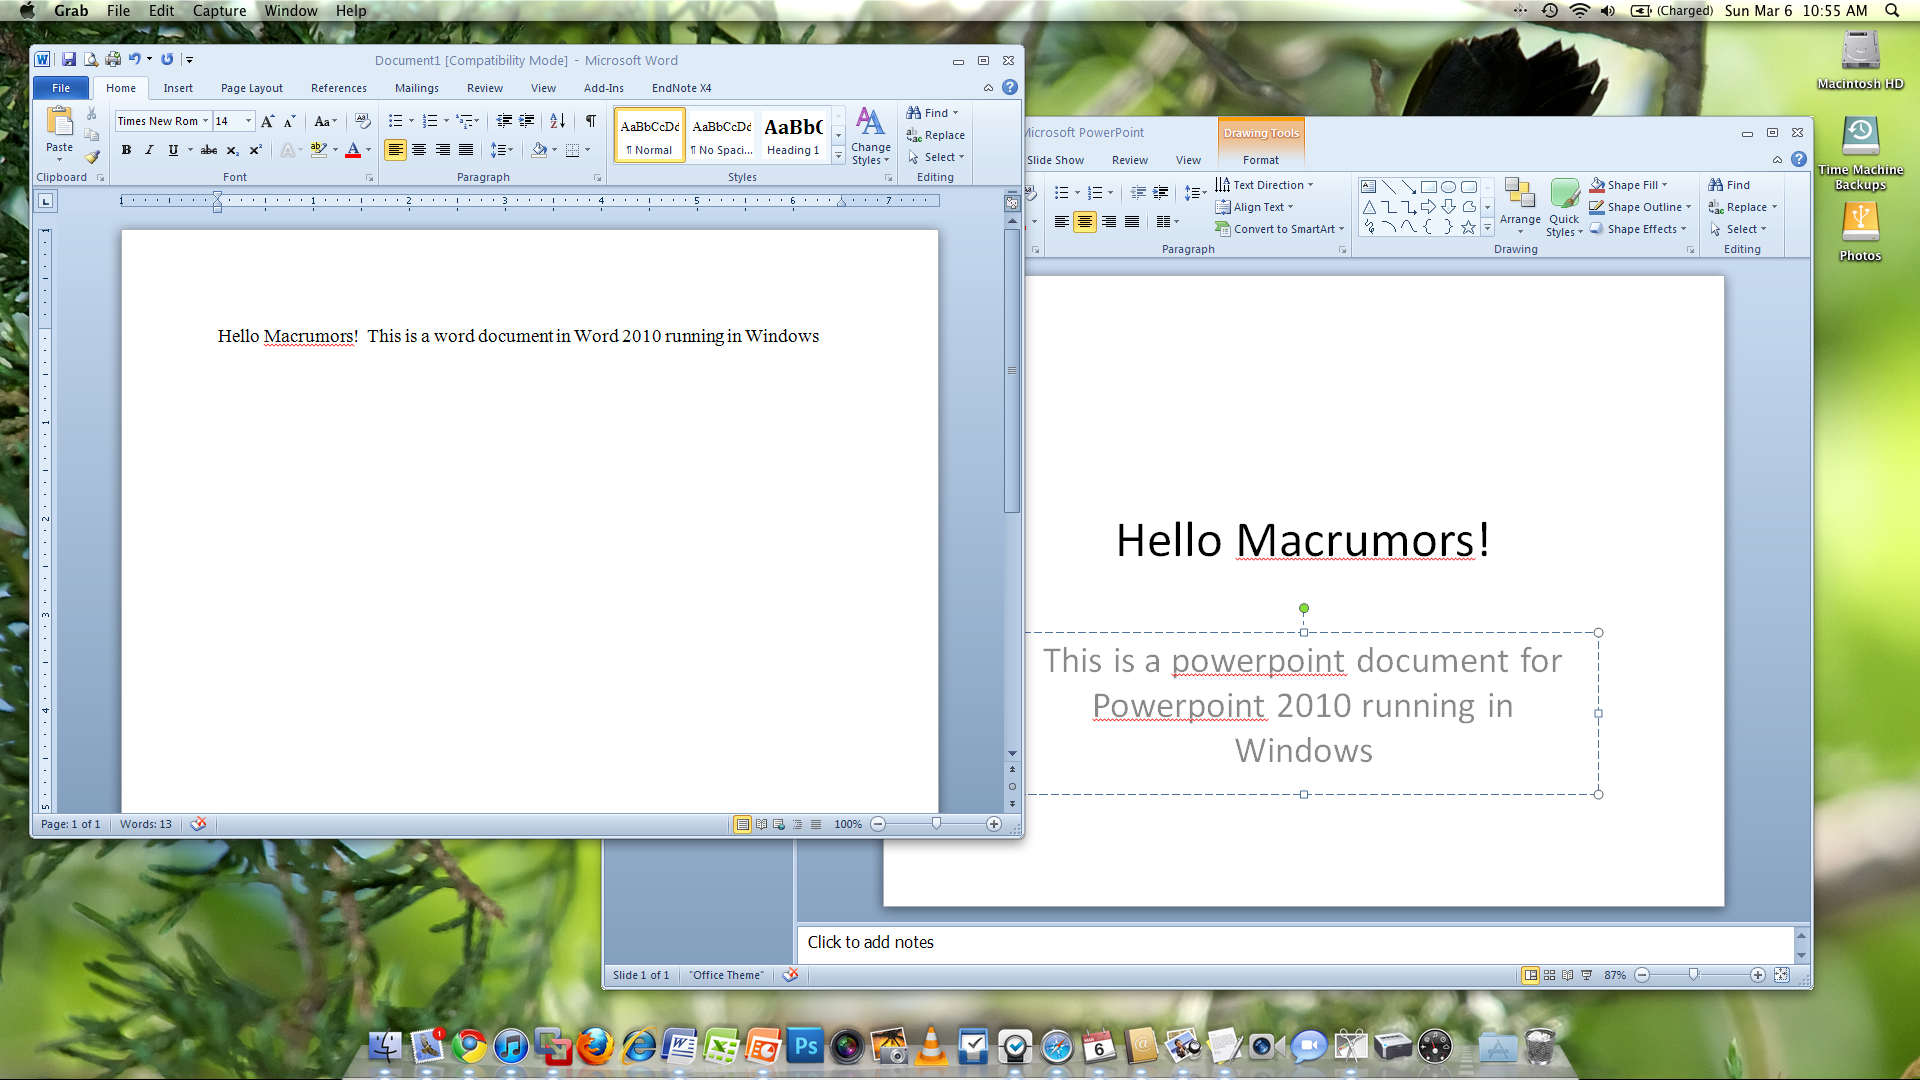Open the font size dropdown showing 14
This screenshot has width=1920, height=1080.
point(248,121)
